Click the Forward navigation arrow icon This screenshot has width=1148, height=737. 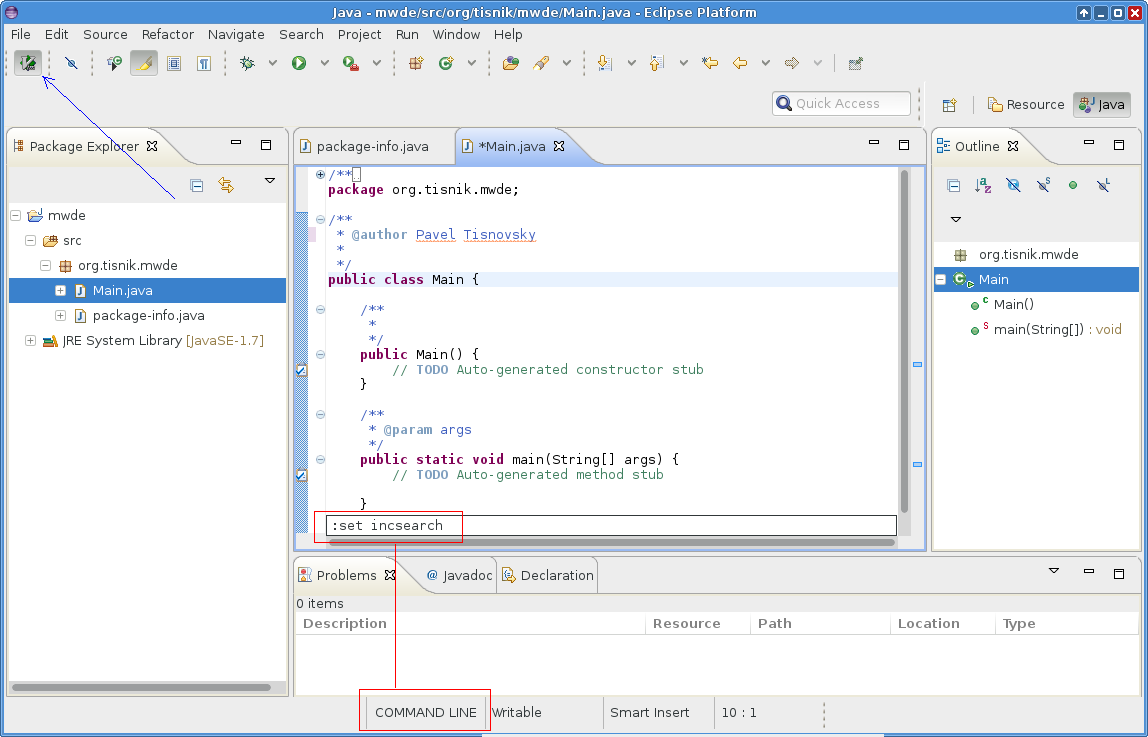791,64
